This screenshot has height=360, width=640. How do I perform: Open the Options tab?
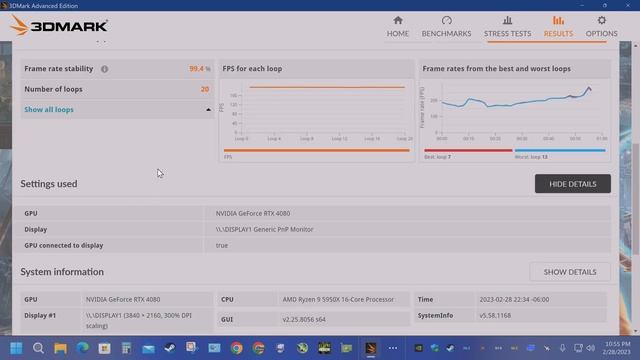tap(601, 27)
